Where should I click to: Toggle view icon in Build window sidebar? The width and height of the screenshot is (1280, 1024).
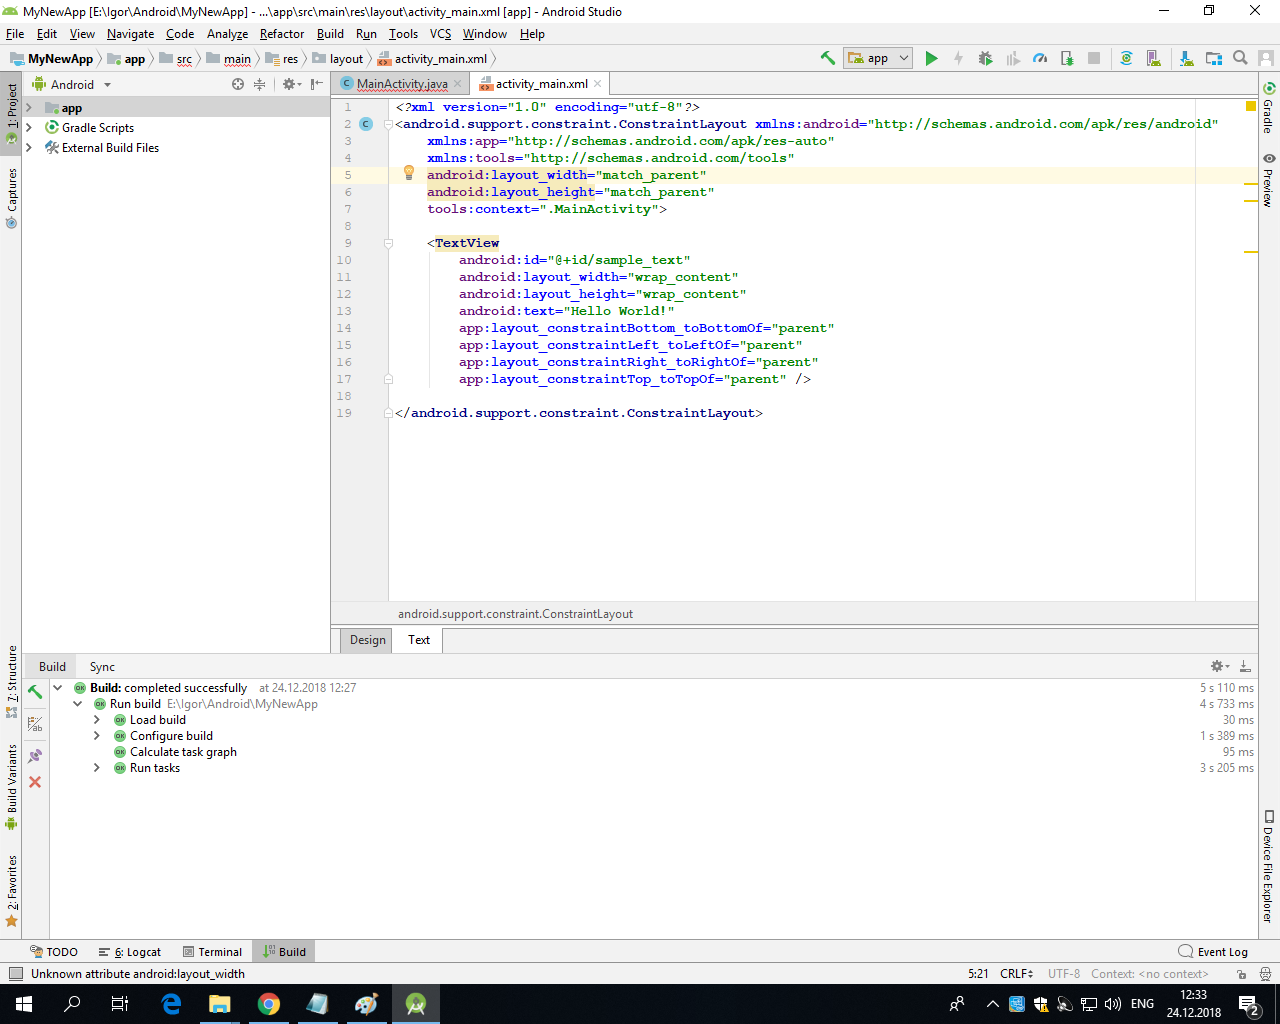[35, 724]
